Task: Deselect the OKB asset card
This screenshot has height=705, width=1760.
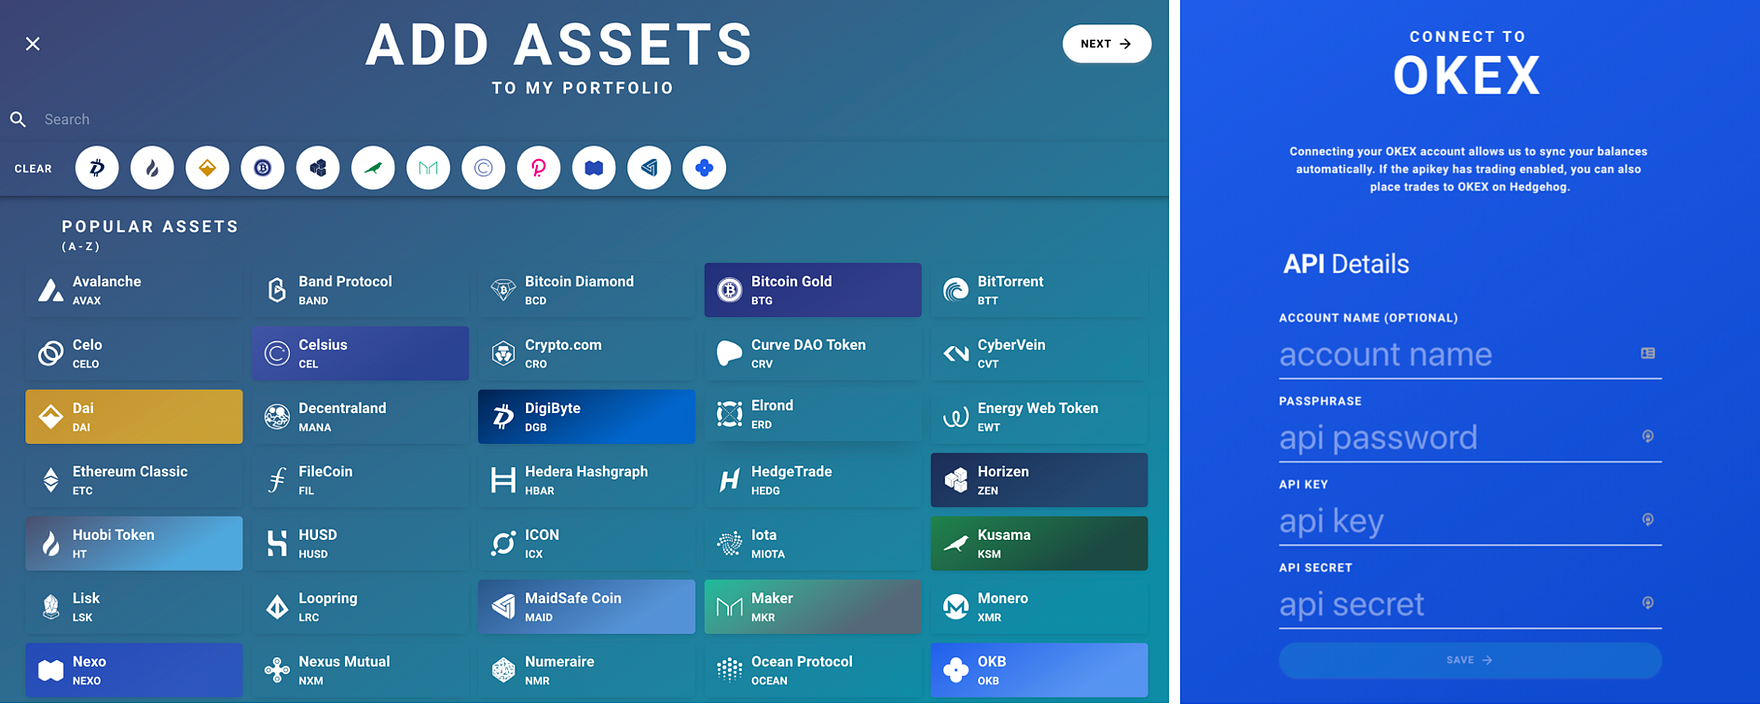Action: pos(1039,670)
